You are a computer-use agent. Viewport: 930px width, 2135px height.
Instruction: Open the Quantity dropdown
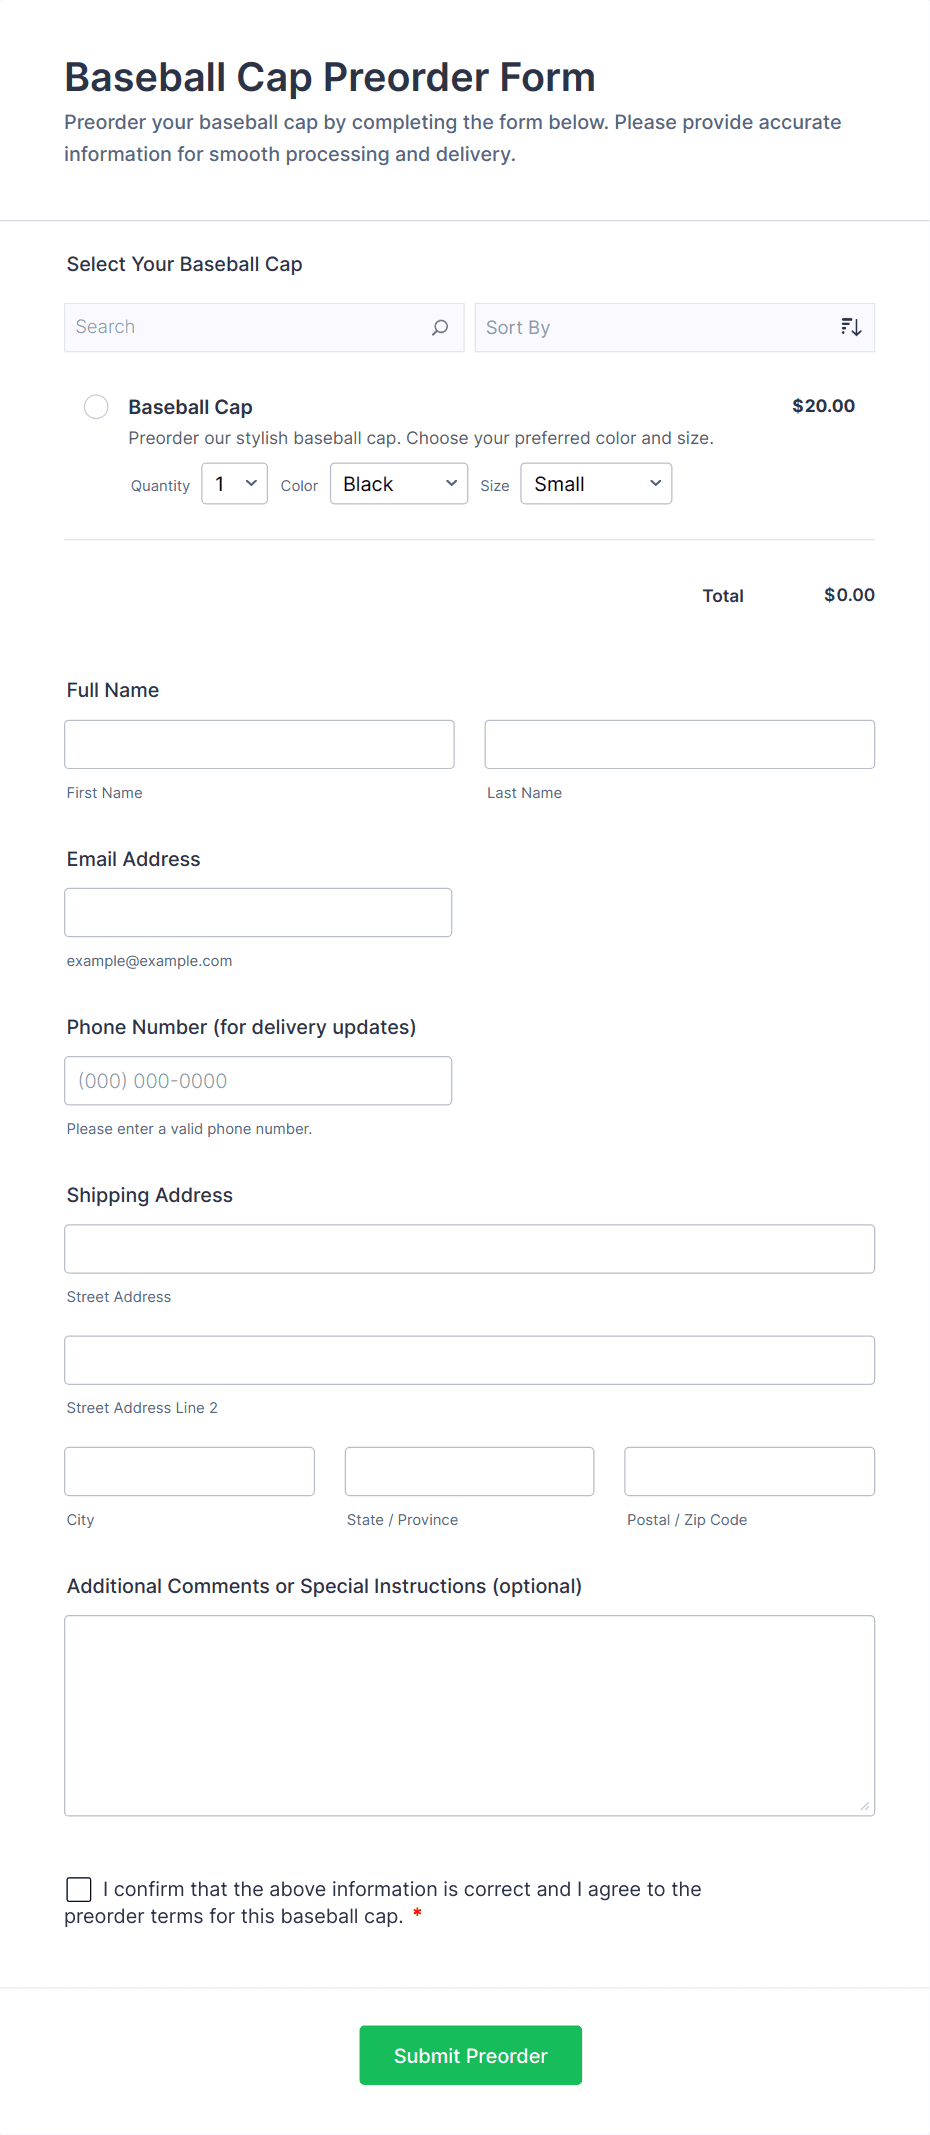point(233,483)
